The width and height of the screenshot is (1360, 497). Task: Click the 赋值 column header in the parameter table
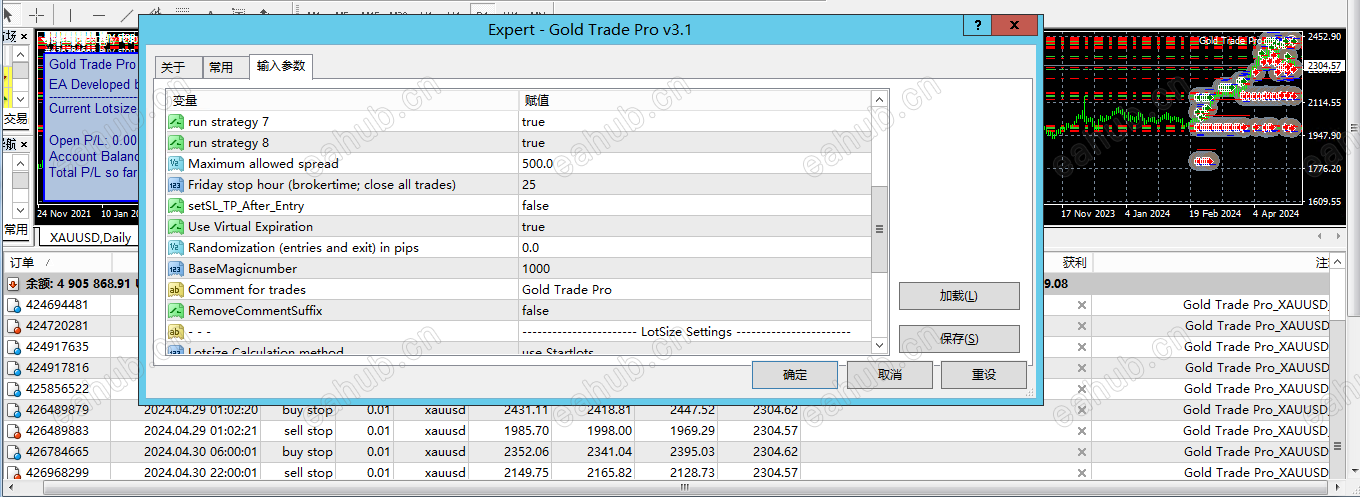coord(695,101)
